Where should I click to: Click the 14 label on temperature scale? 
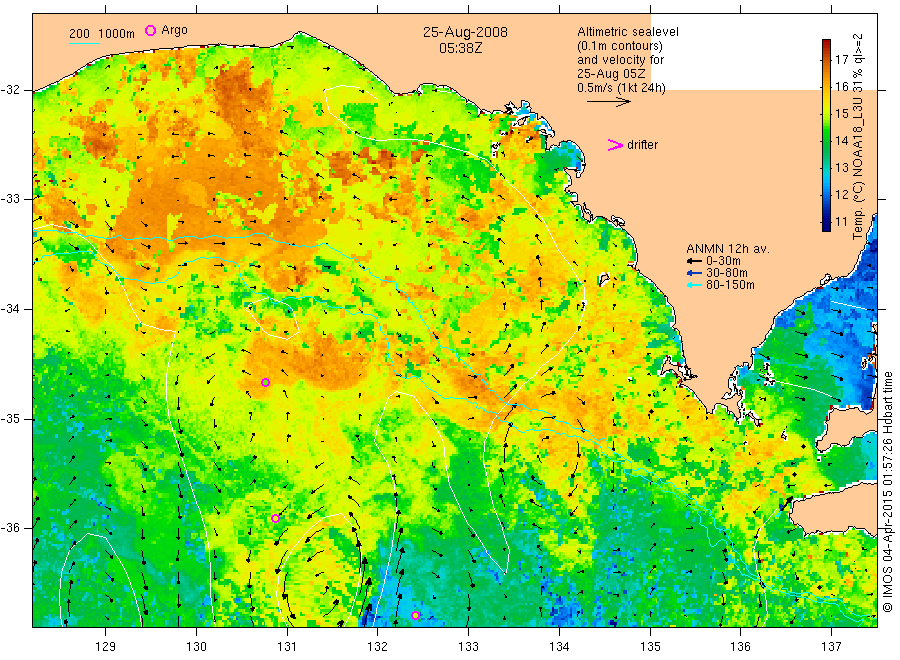[x=841, y=141]
